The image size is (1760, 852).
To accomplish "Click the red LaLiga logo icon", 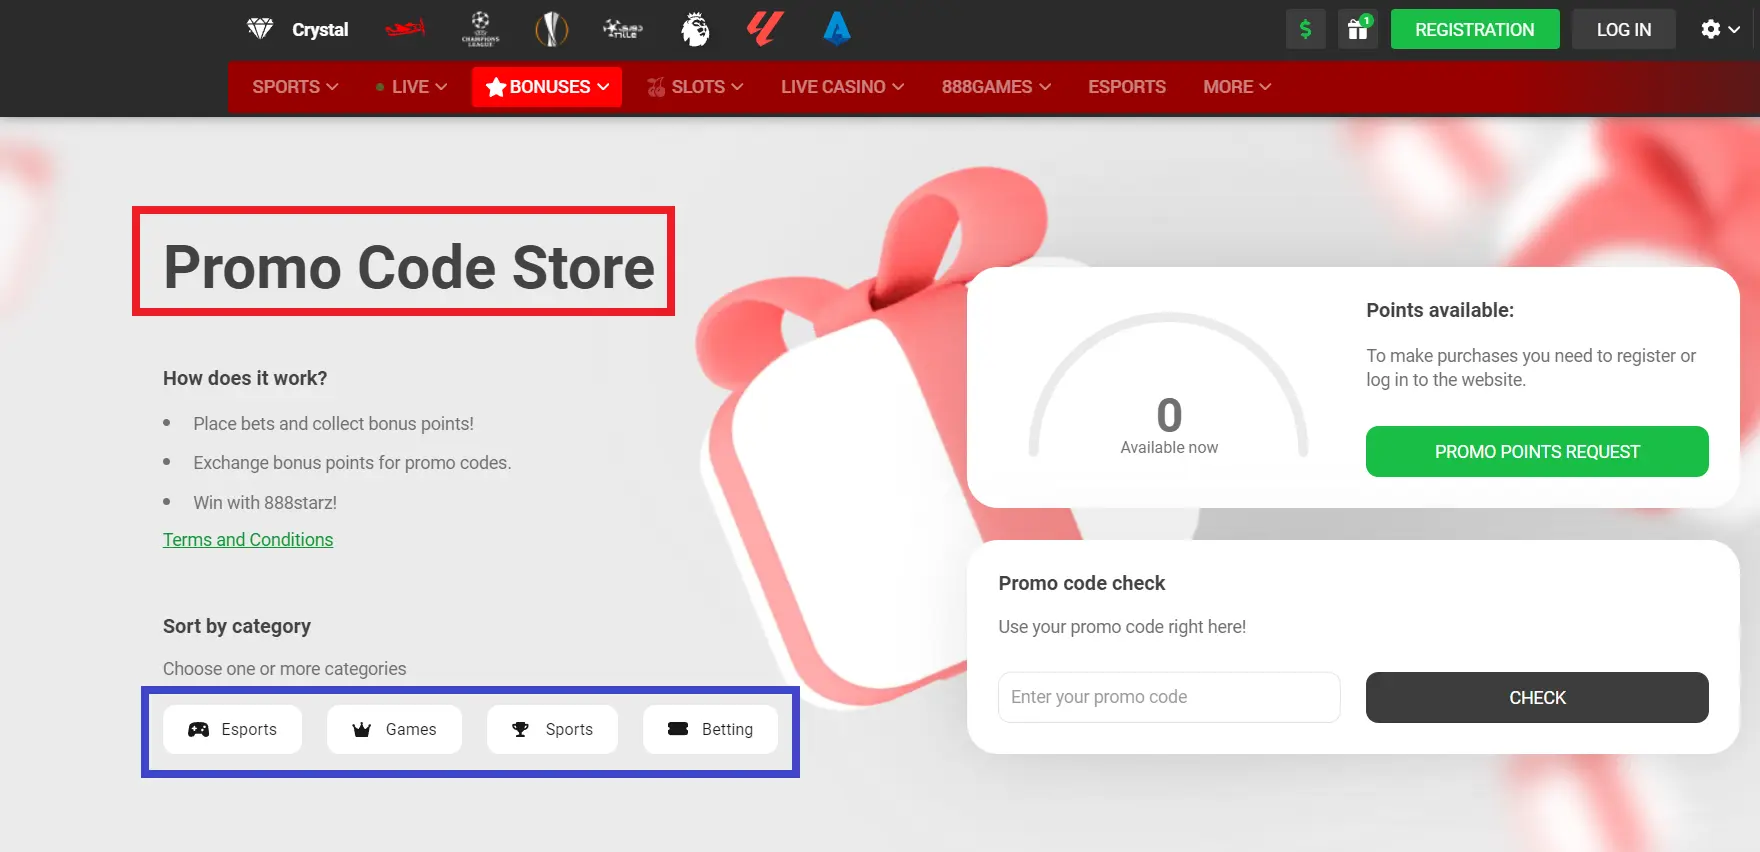I will (765, 29).
